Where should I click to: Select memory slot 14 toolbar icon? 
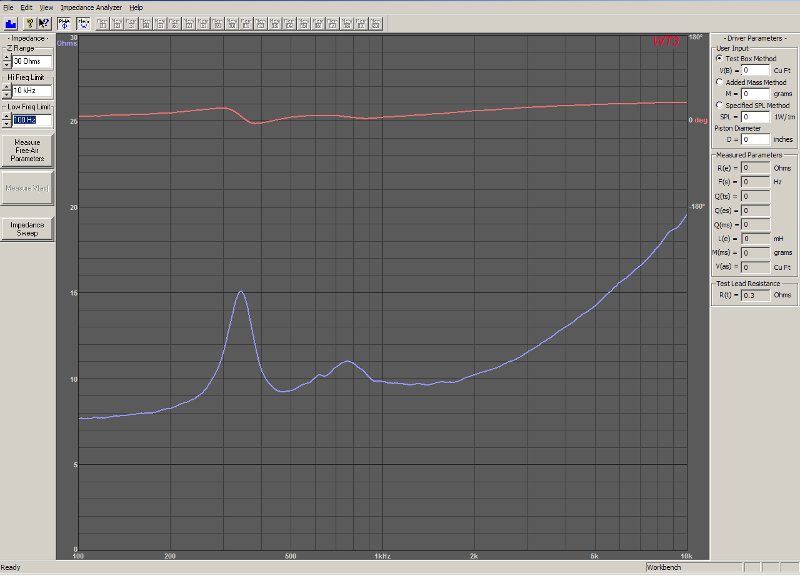[289, 23]
